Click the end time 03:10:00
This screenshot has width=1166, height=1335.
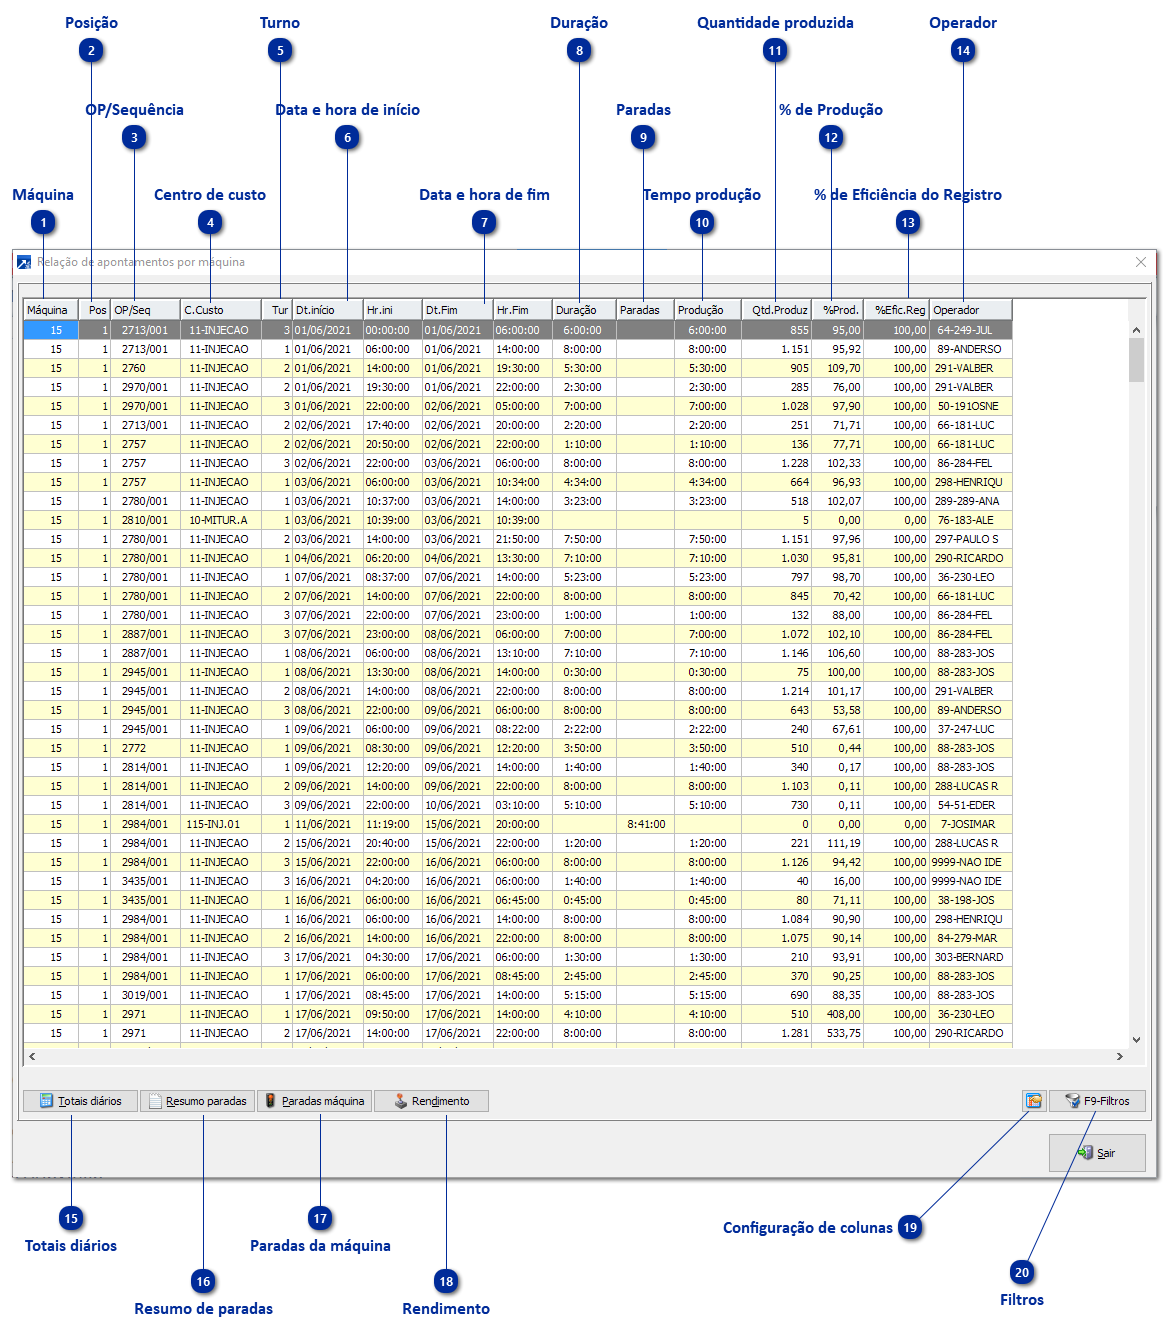523,805
